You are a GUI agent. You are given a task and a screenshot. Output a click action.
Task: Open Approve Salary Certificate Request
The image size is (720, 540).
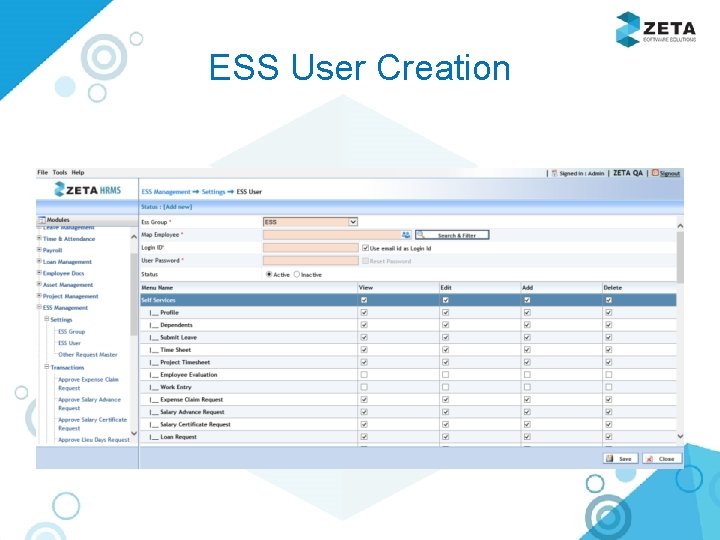pos(92,424)
